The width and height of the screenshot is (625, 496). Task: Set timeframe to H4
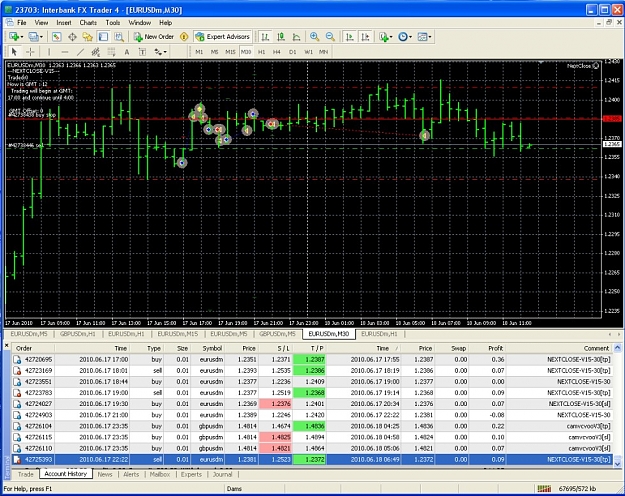pos(277,52)
